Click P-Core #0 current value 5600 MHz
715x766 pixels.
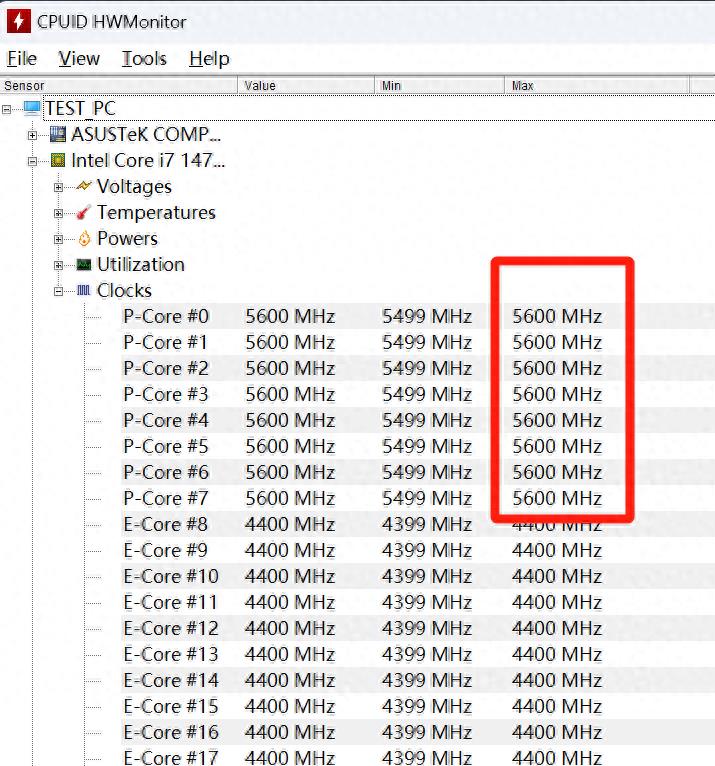point(290,316)
